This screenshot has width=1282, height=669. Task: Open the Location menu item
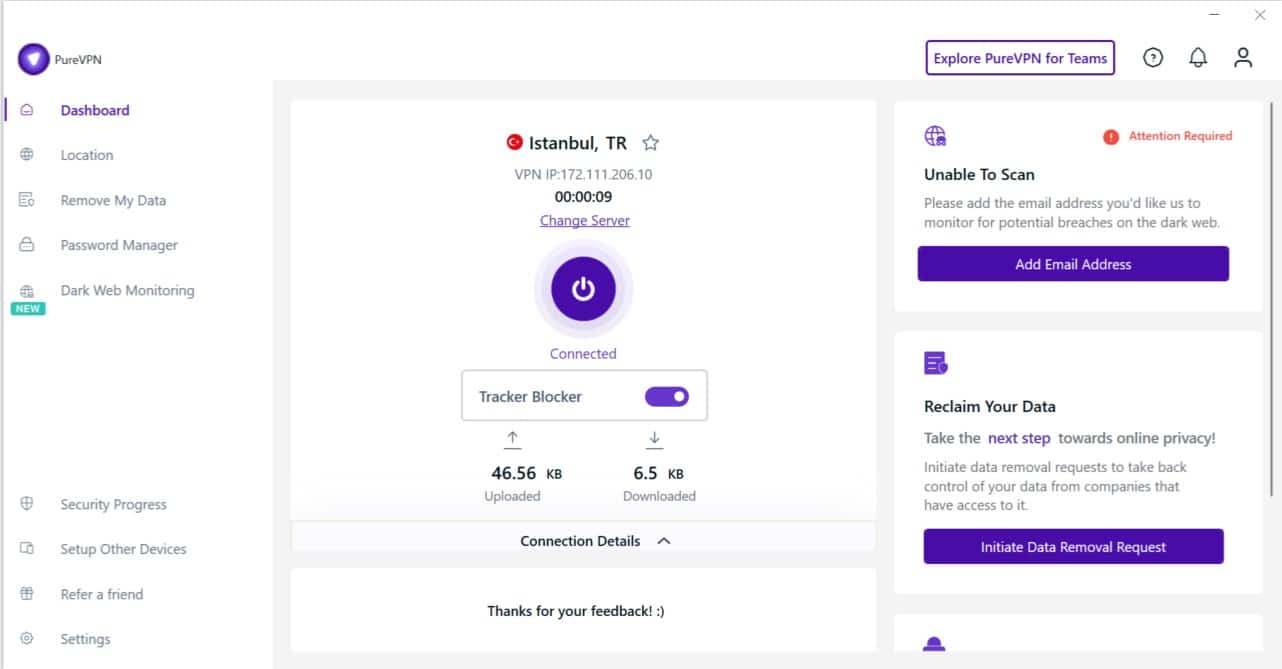[87, 155]
